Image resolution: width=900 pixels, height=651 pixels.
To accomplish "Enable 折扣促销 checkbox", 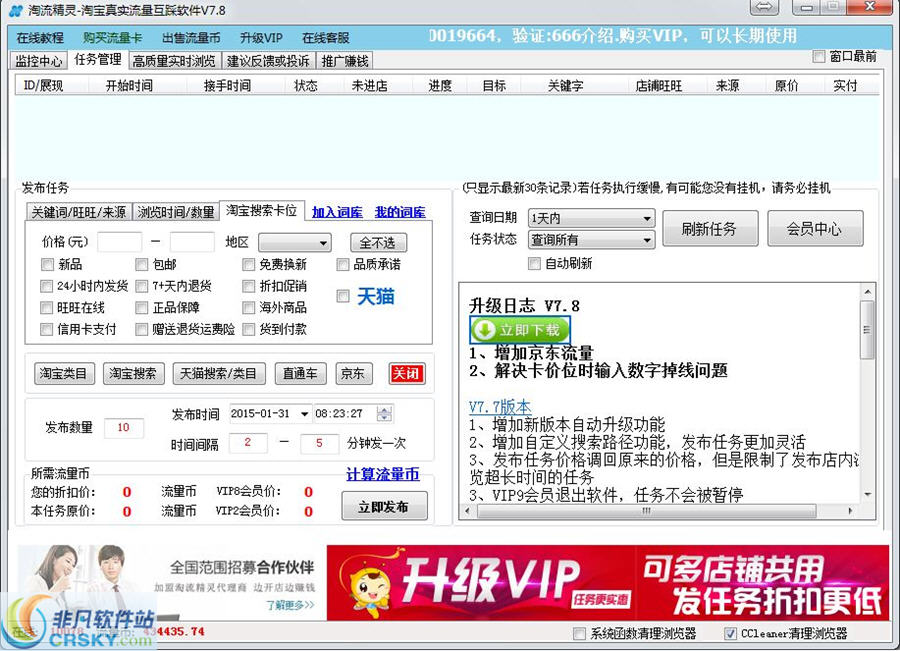I will point(248,286).
